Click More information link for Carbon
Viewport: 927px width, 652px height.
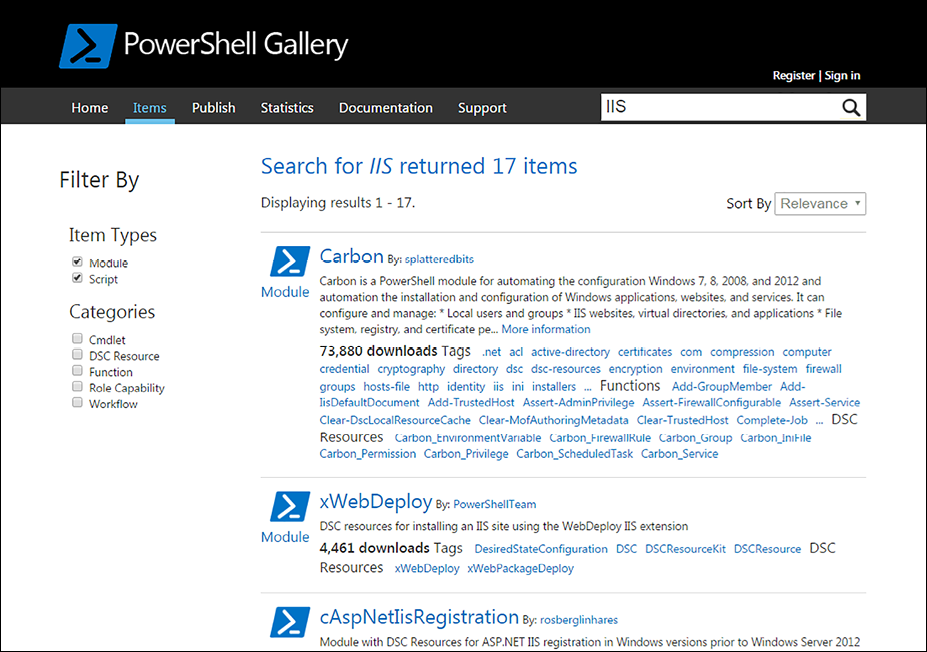point(546,329)
